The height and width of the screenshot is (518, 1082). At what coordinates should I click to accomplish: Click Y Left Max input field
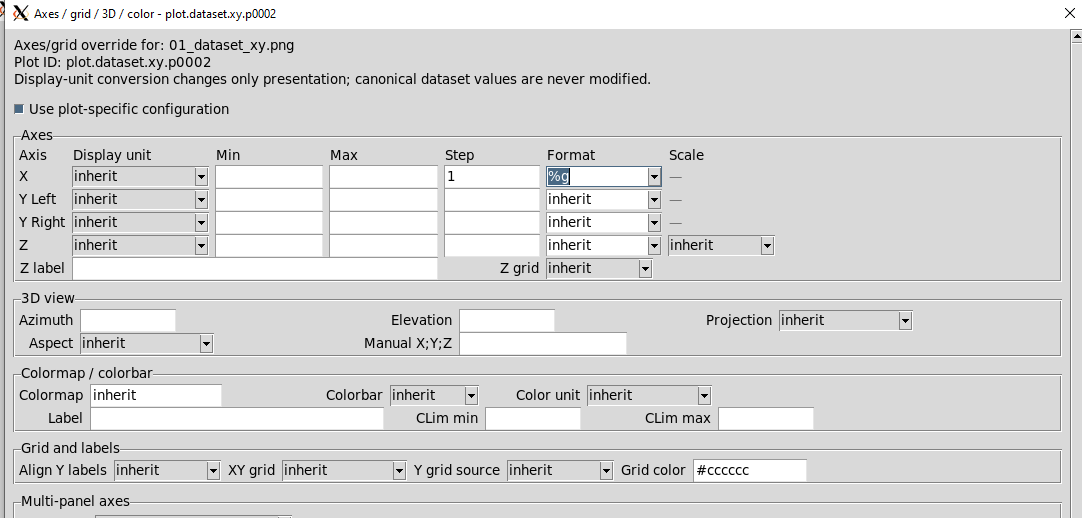(x=384, y=199)
